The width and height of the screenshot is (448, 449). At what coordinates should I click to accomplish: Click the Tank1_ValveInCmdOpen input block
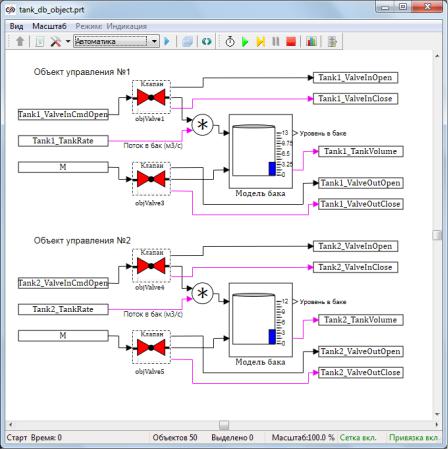(63, 114)
